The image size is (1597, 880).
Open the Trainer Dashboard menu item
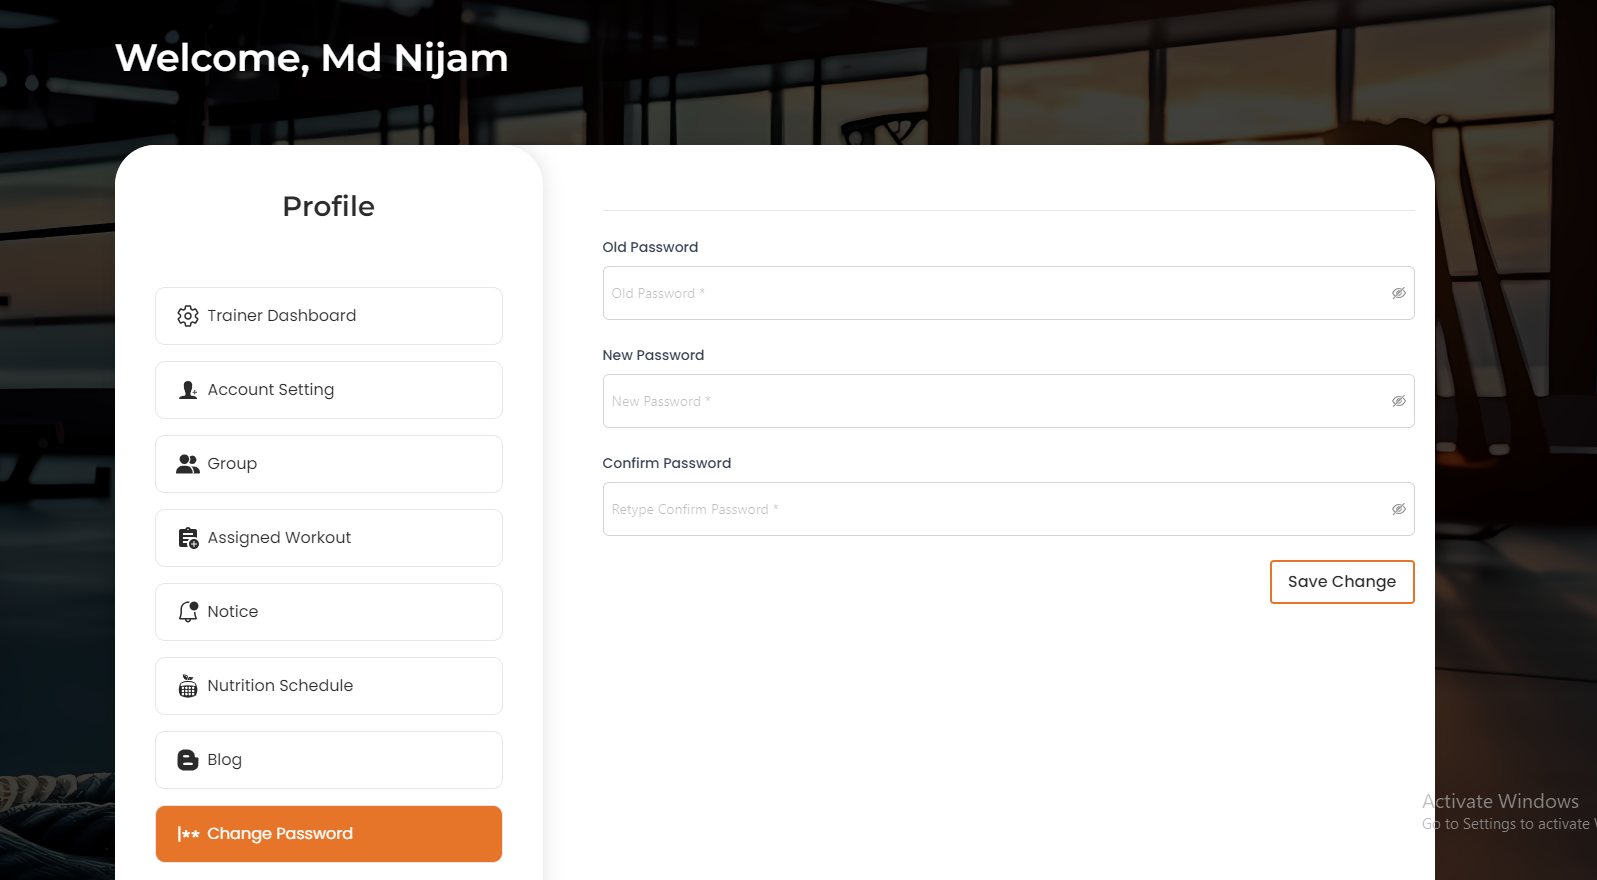click(328, 316)
